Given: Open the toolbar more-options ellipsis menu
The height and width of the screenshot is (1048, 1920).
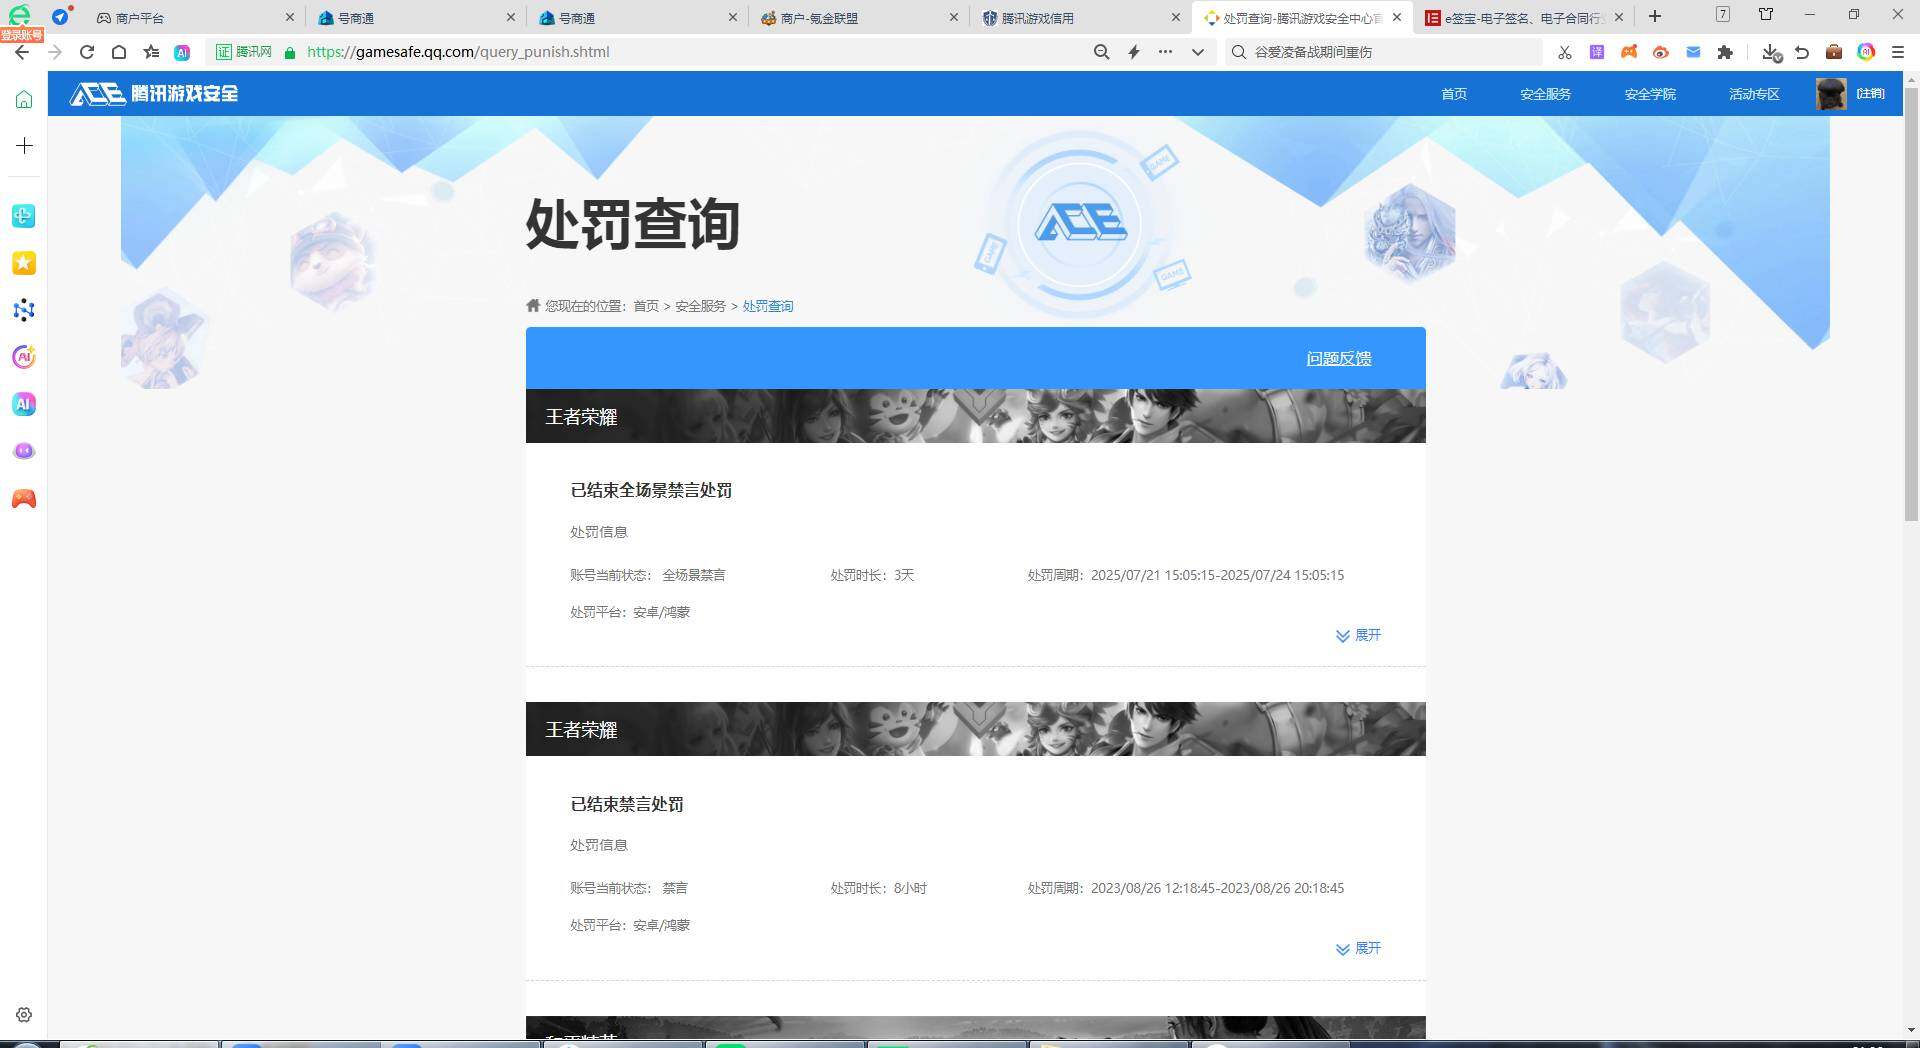Looking at the screenshot, I should click(1165, 52).
